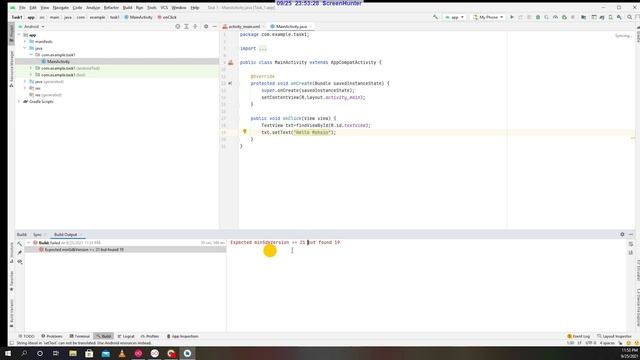The width and height of the screenshot is (640, 360).
Task: Click the onClick breadcrumb in navigation bar
Action: 167,17
